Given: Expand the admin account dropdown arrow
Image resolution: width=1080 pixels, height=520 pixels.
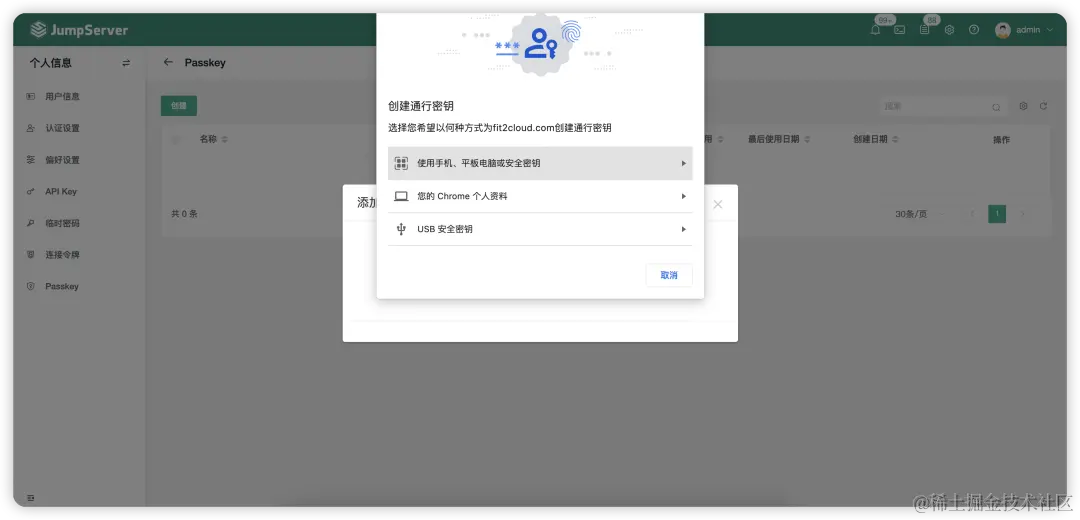Looking at the screenshot, I should click(x=1050, y=30).
